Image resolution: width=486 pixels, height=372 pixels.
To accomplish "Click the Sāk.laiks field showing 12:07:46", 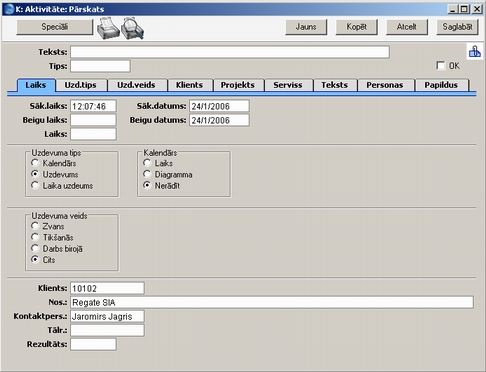I will [93, 106].
